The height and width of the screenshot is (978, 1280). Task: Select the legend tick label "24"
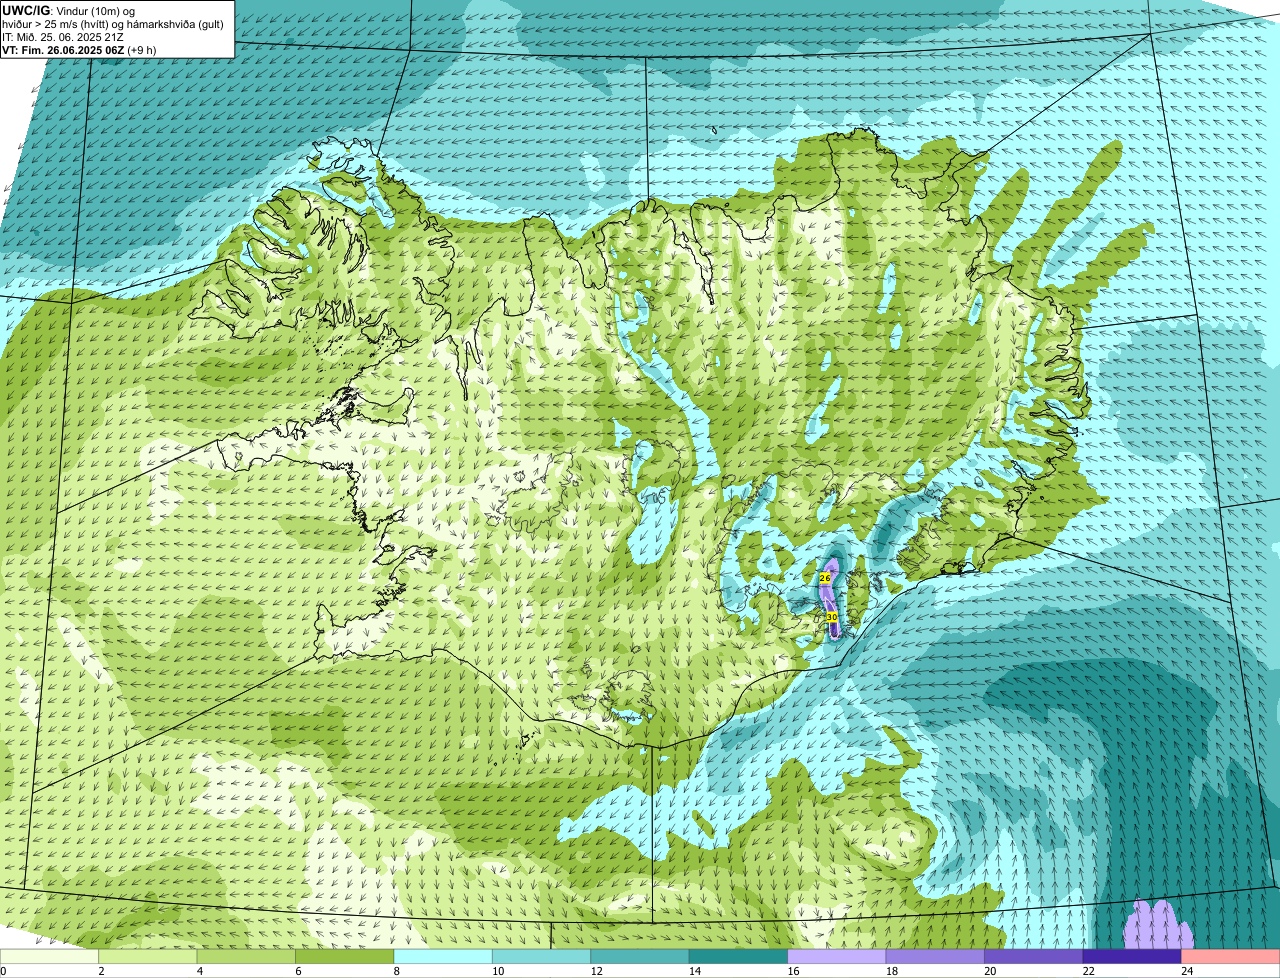pos(1187,971)
